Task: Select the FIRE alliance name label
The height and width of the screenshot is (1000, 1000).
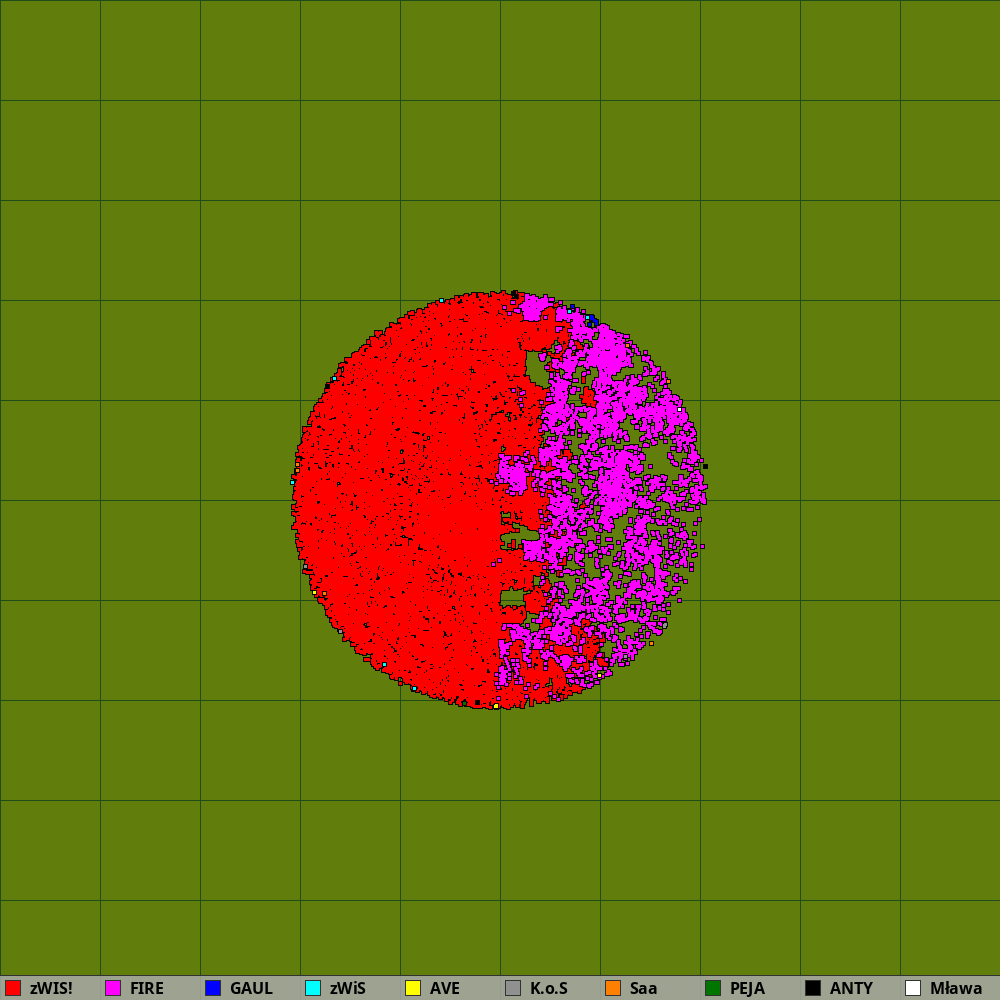Action: point(146,988)
